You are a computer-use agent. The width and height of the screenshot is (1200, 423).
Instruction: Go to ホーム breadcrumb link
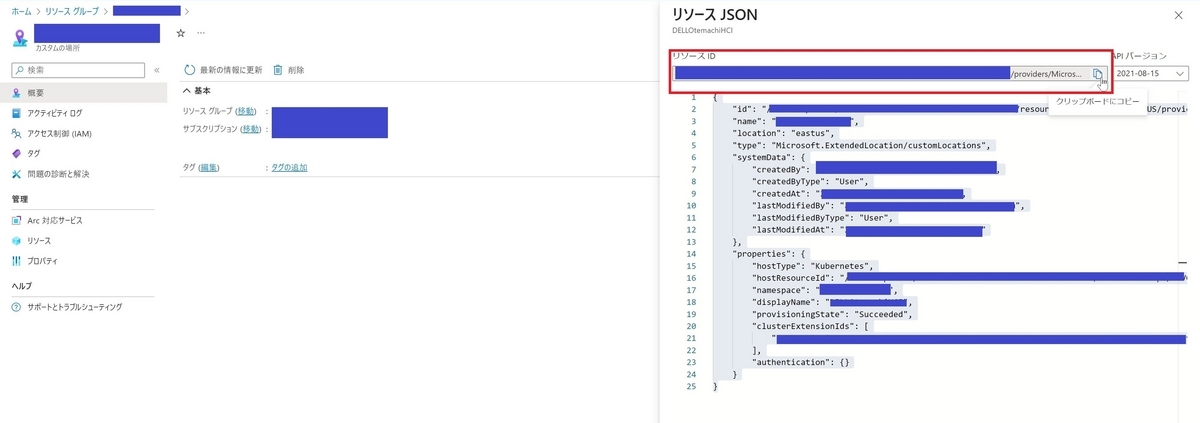[20, 10]
